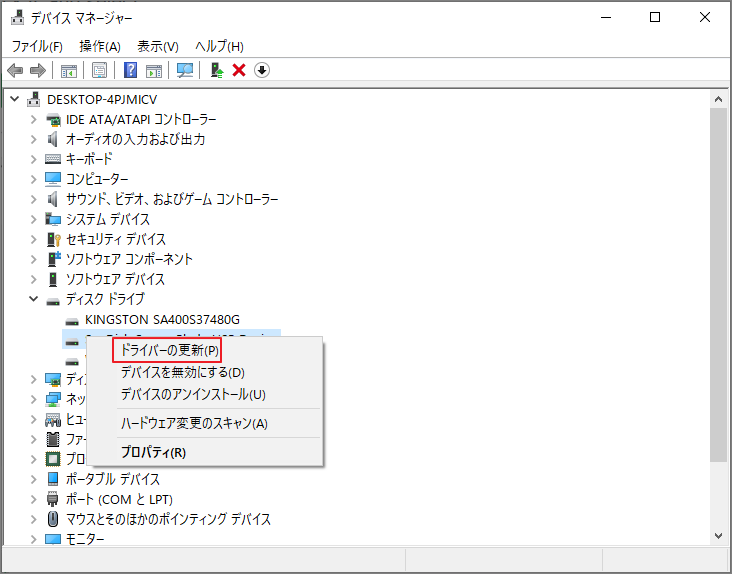Expand the オーディオの入力および出力 node
The image size is (732, 574).
(x=34, y=139)
